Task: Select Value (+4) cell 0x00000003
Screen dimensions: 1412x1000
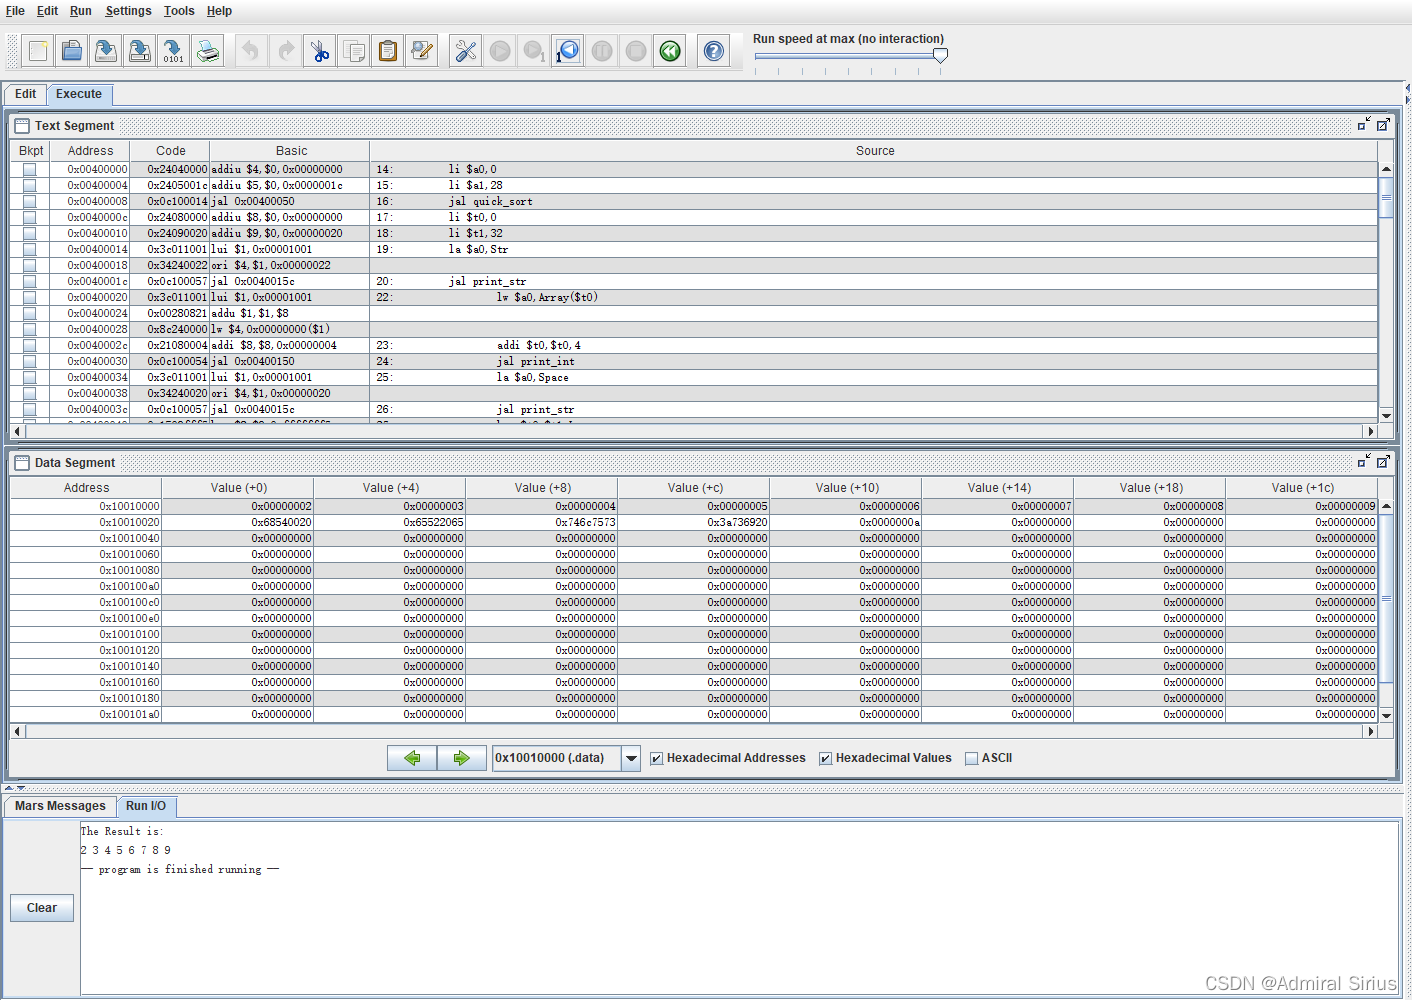Action: 390,506
